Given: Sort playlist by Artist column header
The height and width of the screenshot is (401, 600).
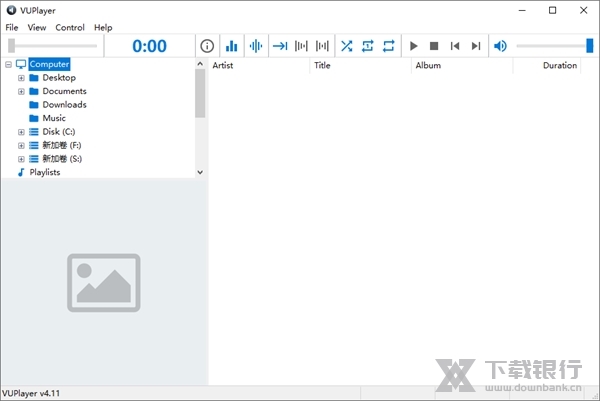Looking at the screenshot, I should tap(223, 66).
